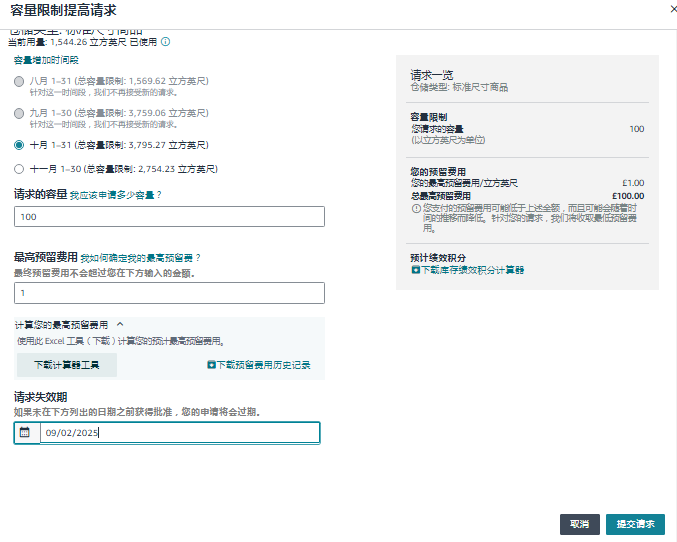Select the 十月 1–31 radio option
The height and width of the screenshot is (542, 677).
coord(19,144)
